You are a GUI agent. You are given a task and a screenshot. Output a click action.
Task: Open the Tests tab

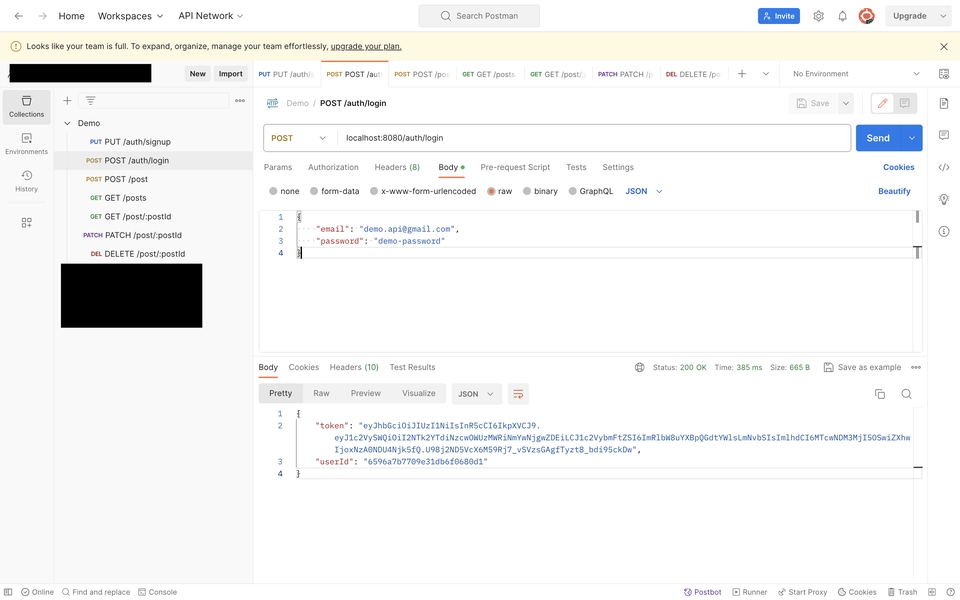(576, 167)
